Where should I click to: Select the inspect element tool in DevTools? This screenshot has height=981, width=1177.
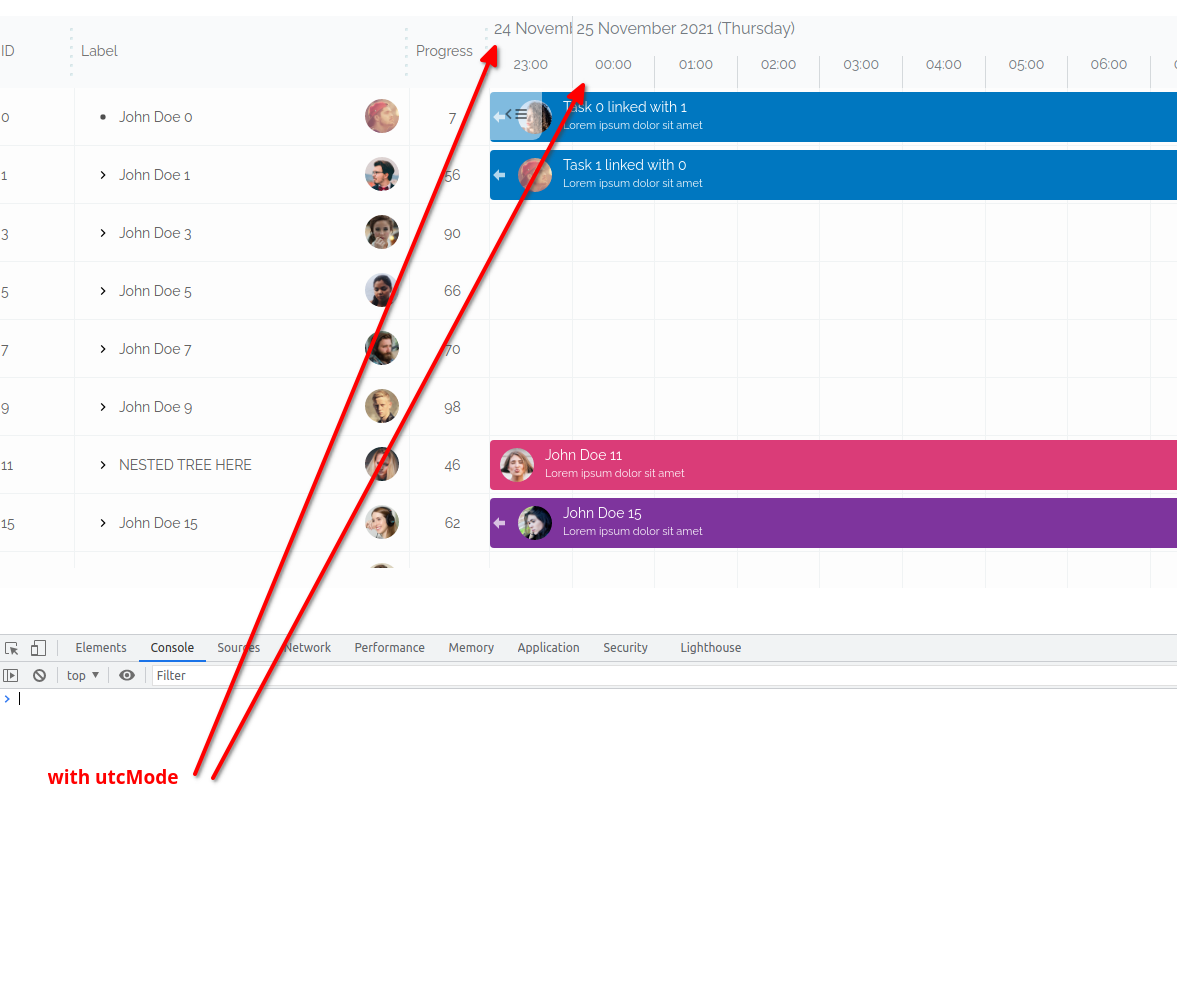click(x=12, y=647)
